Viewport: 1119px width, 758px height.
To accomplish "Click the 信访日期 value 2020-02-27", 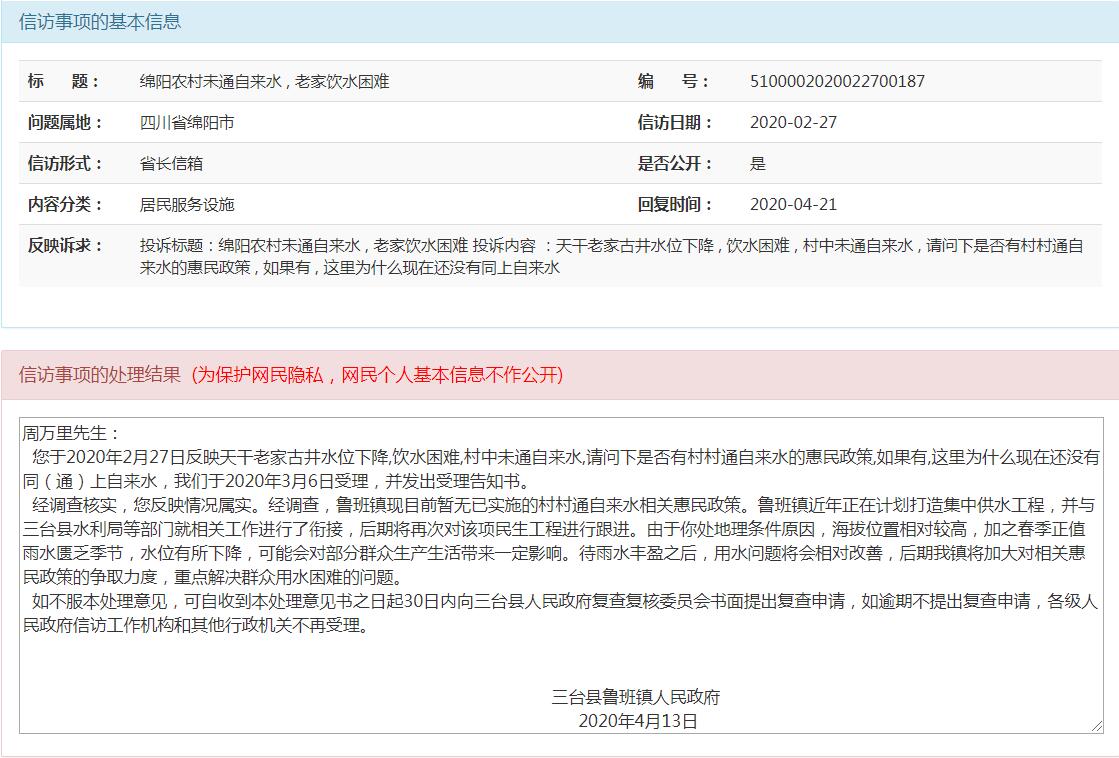I will (x=793, y=123).
